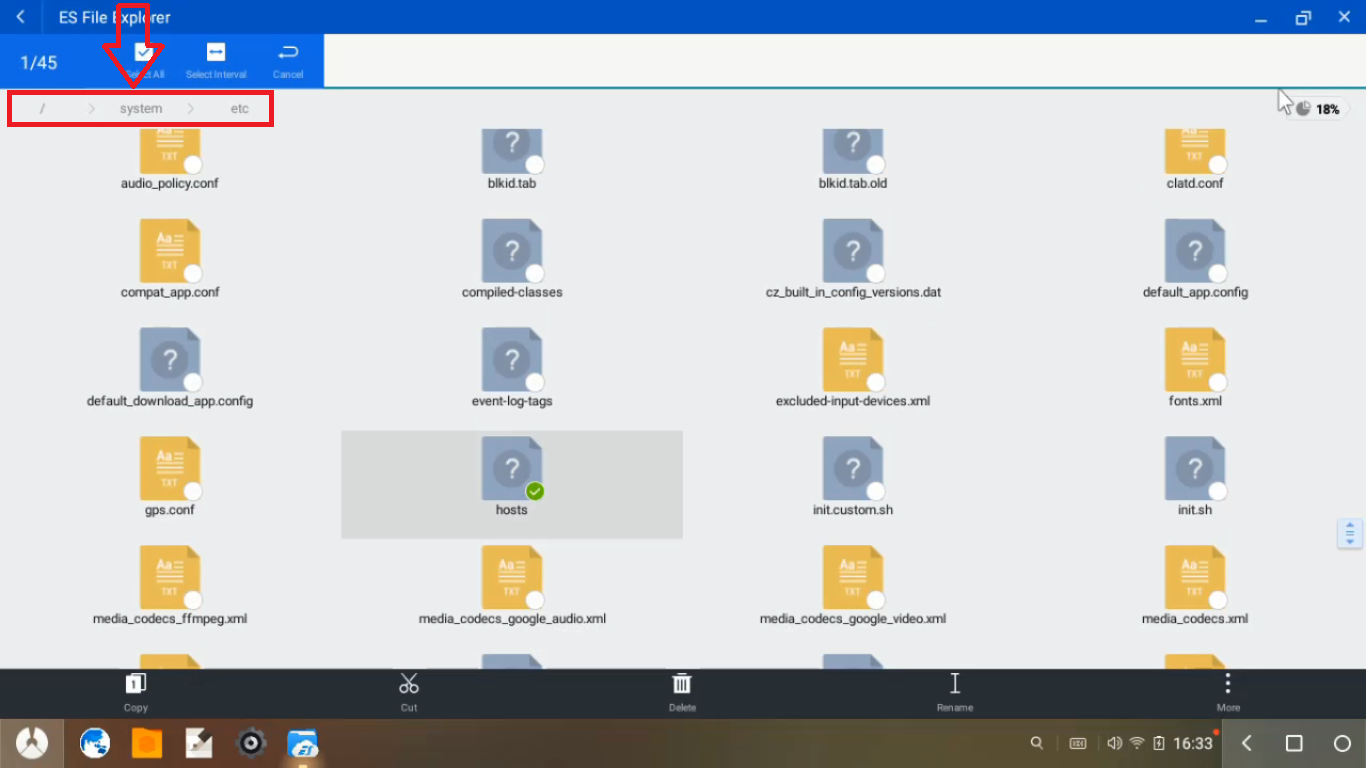Click the event-log-tags file icon
Image resolution: width=1366 pixels, height=768 pixels.
(x=512, y=359)
